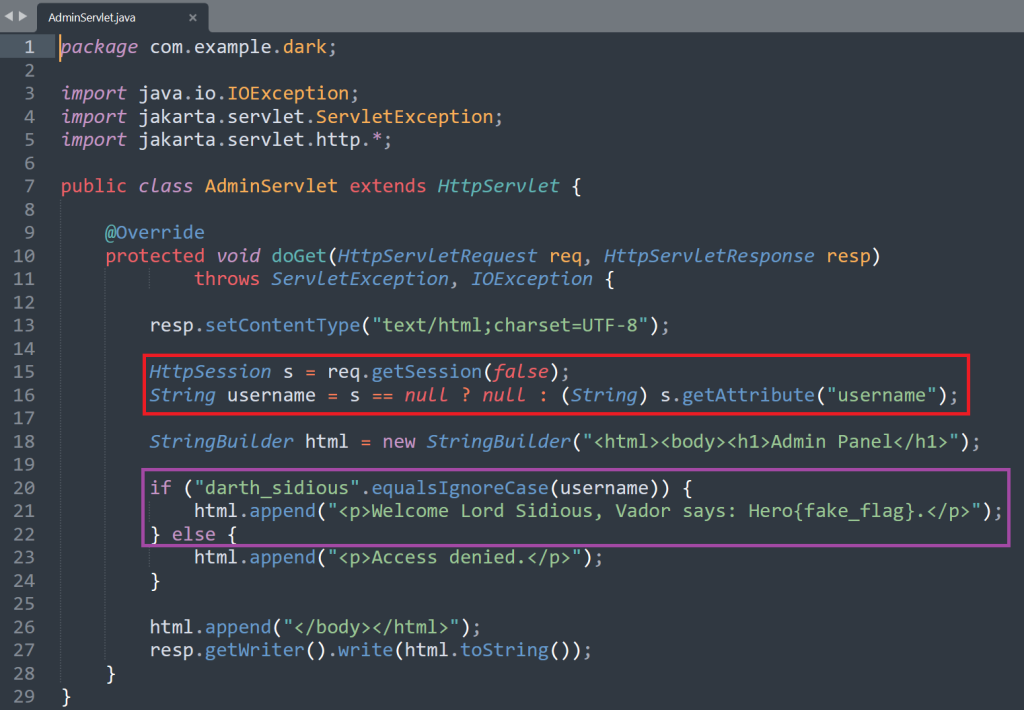1024x710 pixels.
Task: Click line number 1 in the gutter
Action: click(29, 46)
